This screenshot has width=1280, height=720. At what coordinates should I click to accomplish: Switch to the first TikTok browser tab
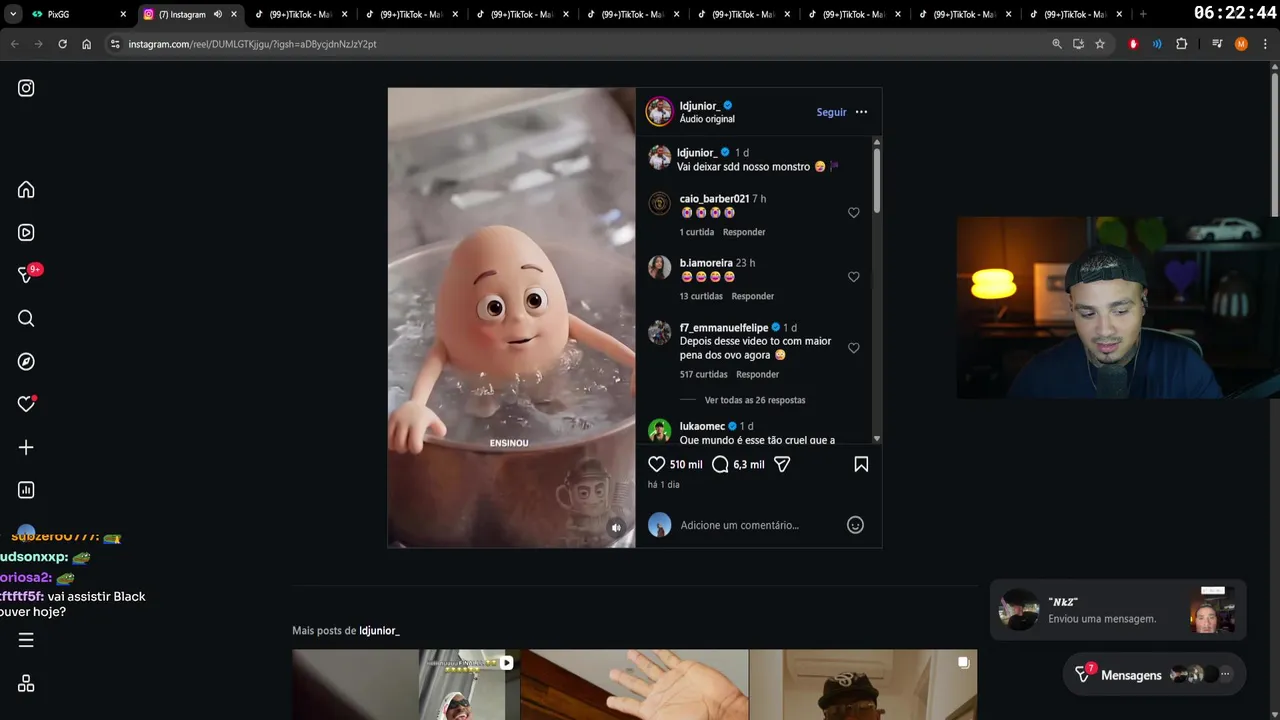click(300, 14)
